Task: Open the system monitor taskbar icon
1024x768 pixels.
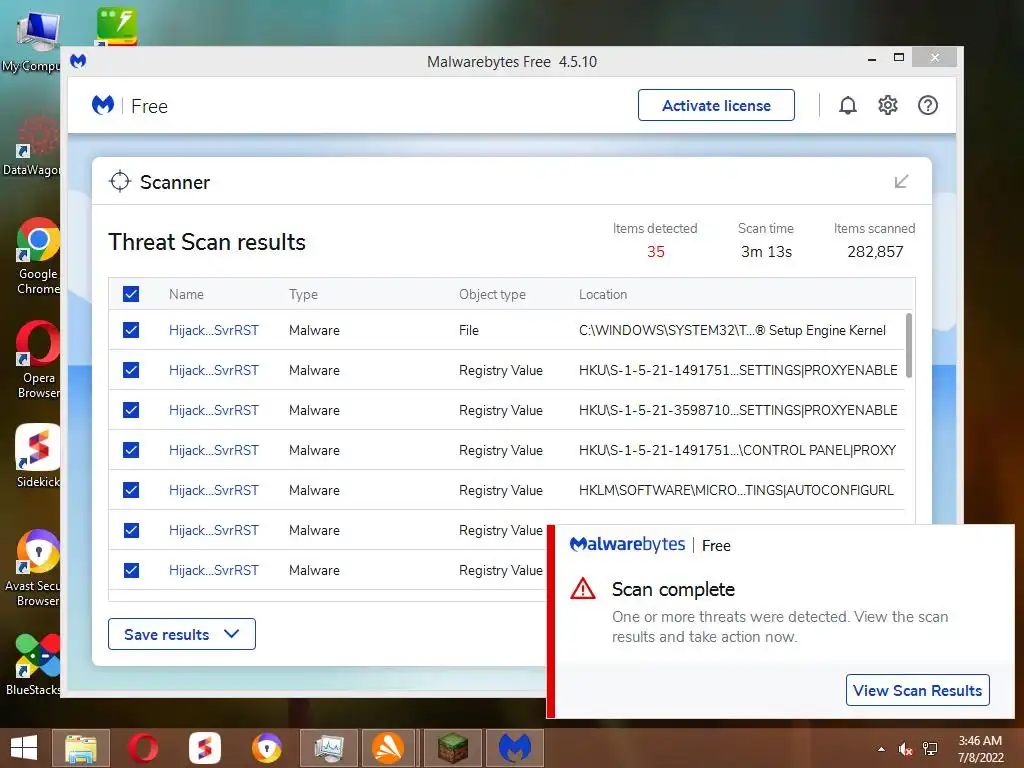Action: [x=328, y=748]
